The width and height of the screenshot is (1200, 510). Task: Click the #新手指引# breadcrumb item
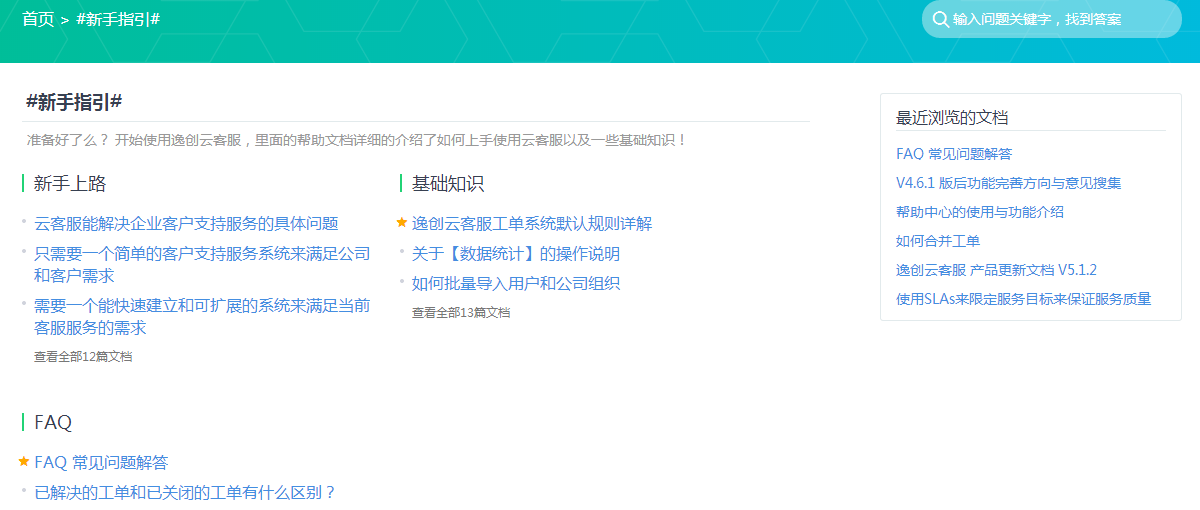(118, 19)
